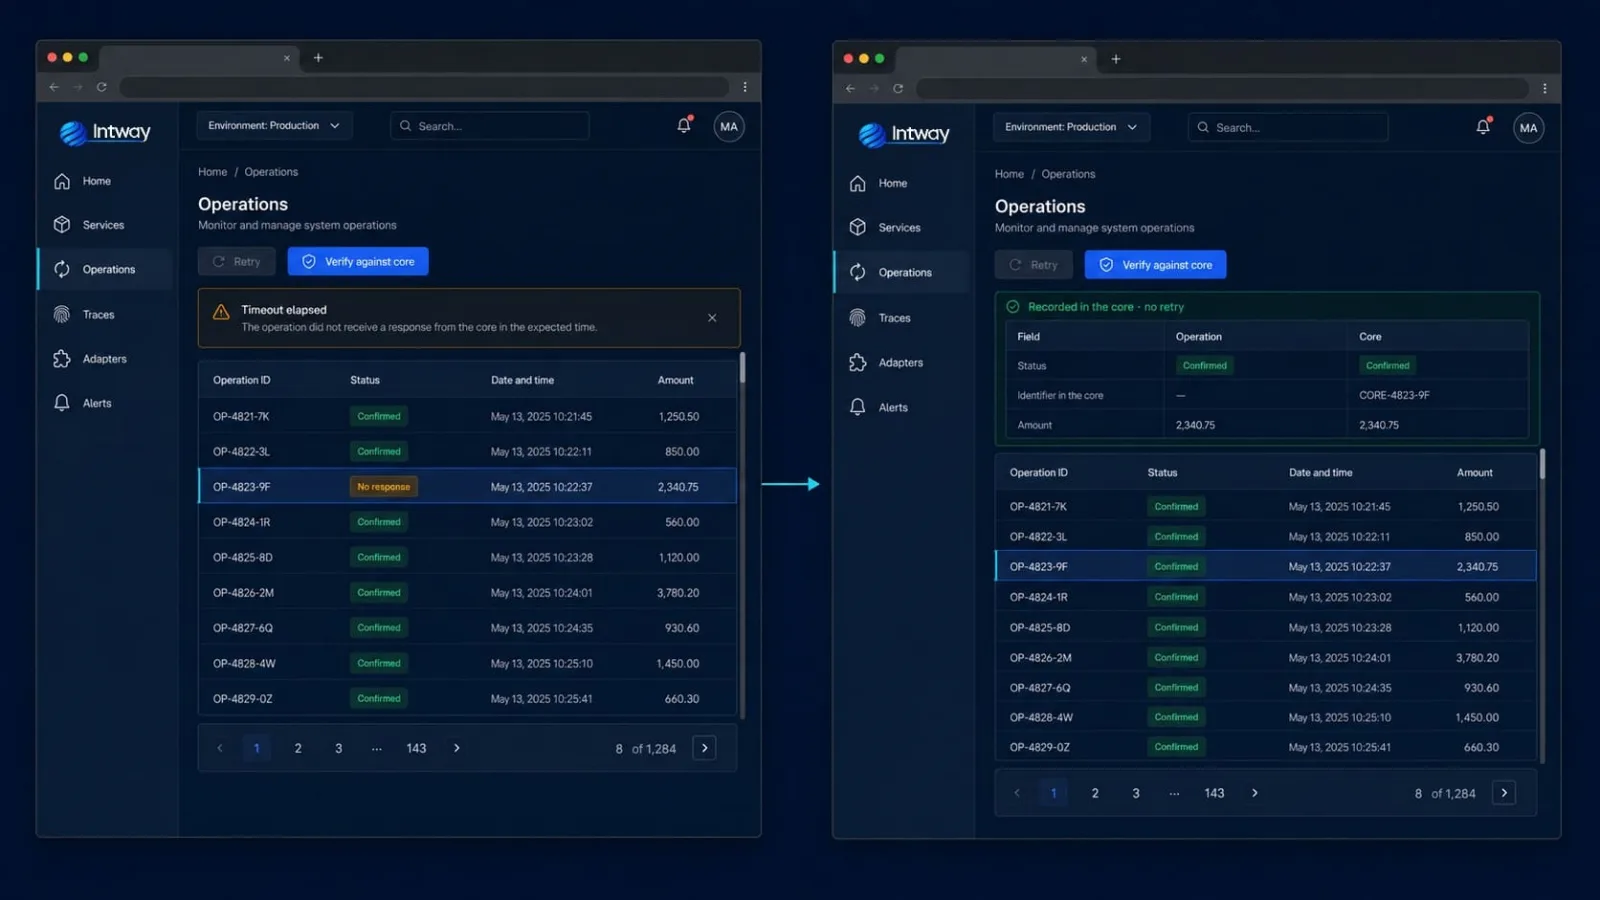Screen dimensions: 1600x900
Task: Click Status column header in right table
Action: coord(1162,473)
